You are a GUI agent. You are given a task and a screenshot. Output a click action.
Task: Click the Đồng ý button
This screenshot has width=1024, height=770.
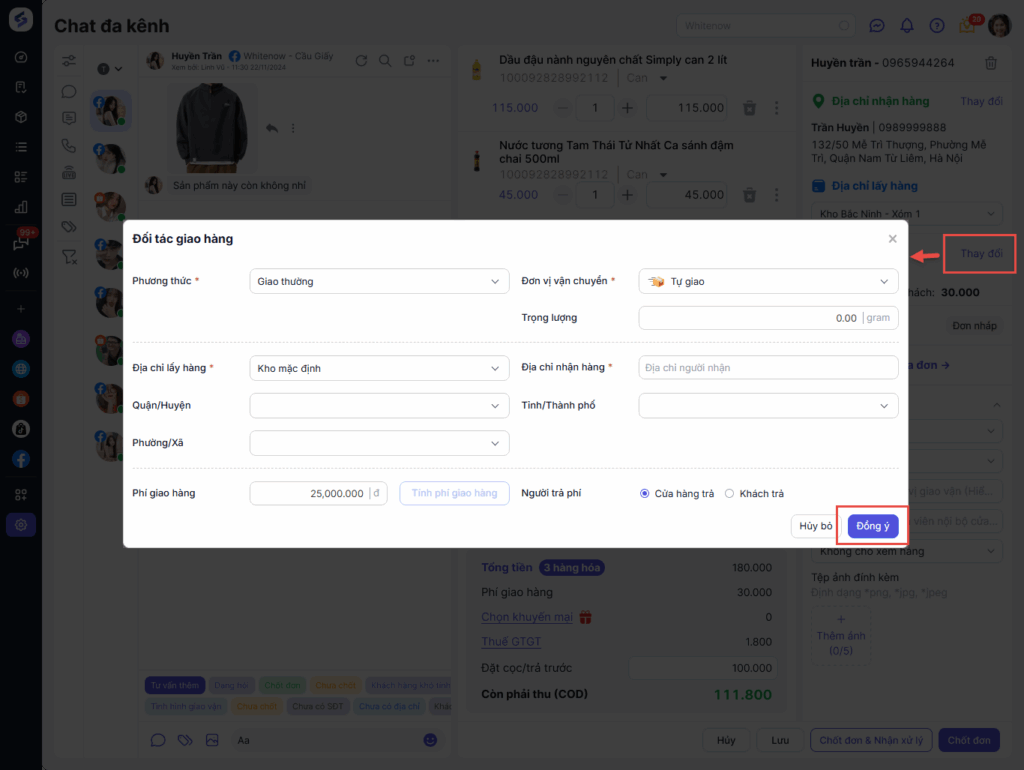tap(873, 526)
